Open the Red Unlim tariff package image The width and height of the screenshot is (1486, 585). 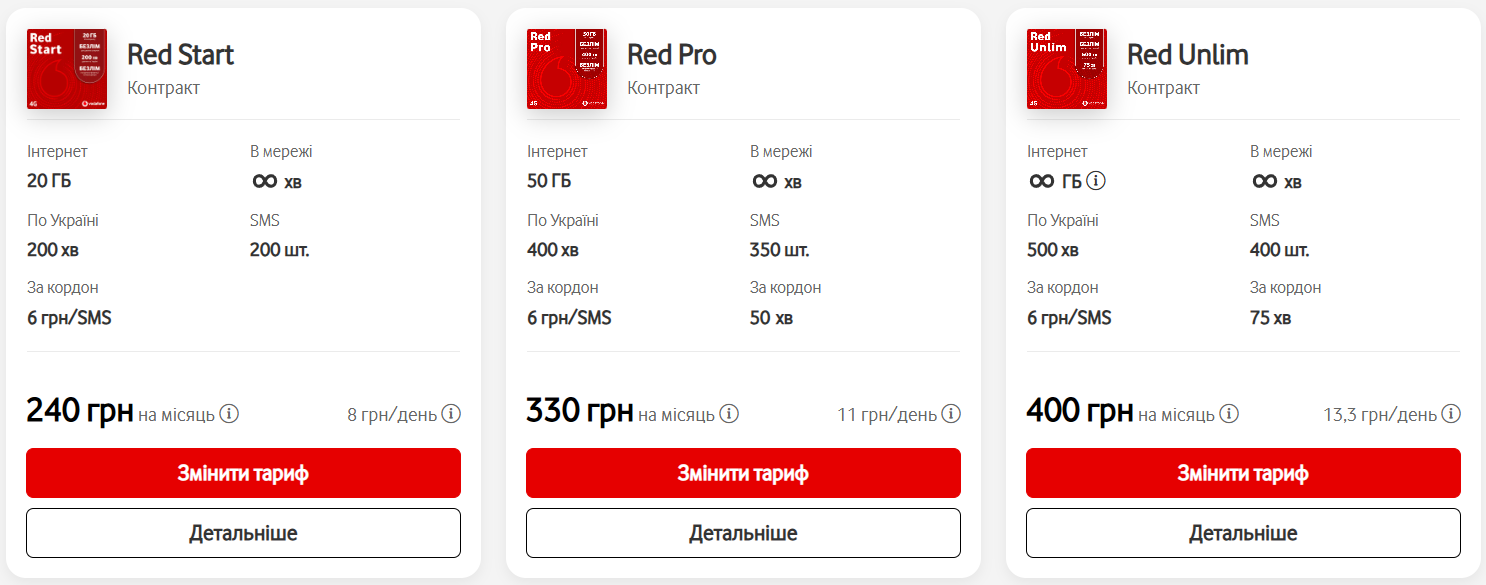pos(1067,69)
